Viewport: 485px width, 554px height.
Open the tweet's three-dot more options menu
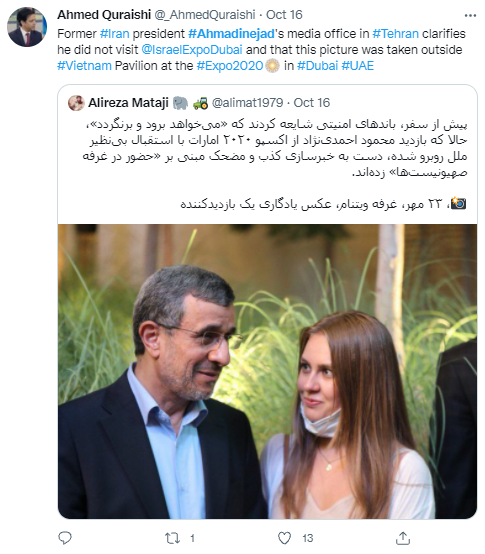click(x=470, y=16)
